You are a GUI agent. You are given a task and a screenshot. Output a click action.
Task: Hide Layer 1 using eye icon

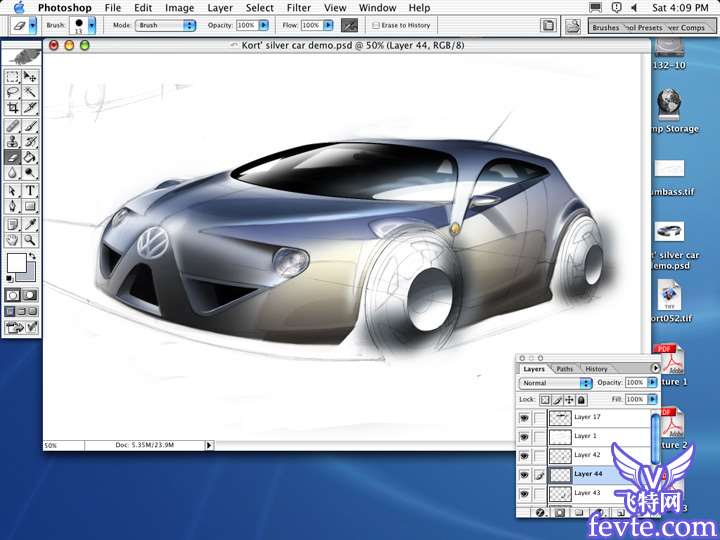tap(524, 437)
